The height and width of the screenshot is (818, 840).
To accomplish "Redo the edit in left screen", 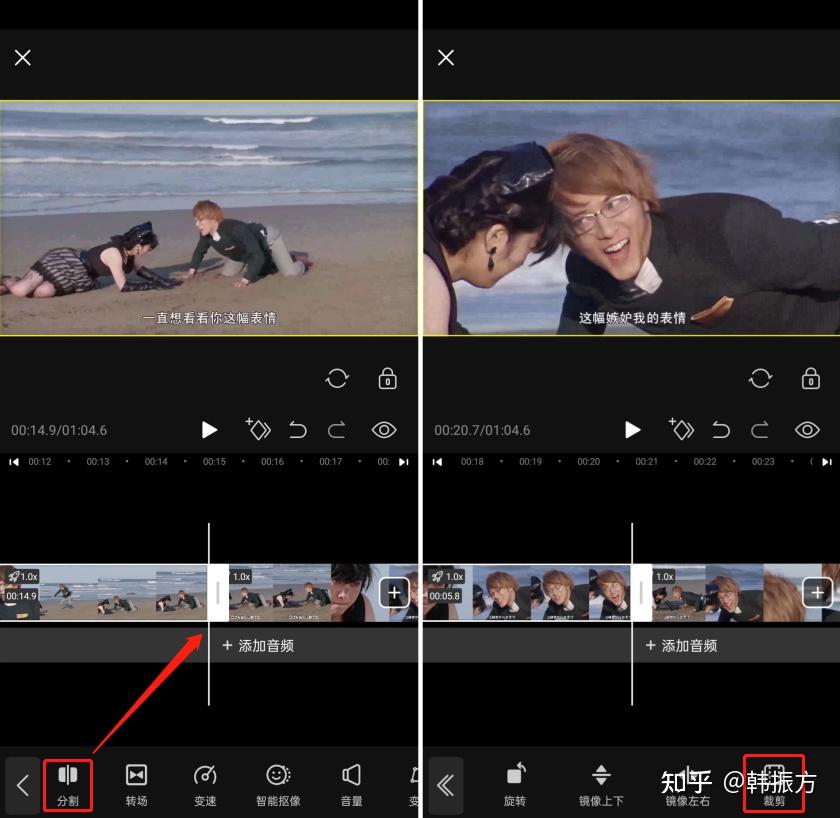I will pos(336,430).
